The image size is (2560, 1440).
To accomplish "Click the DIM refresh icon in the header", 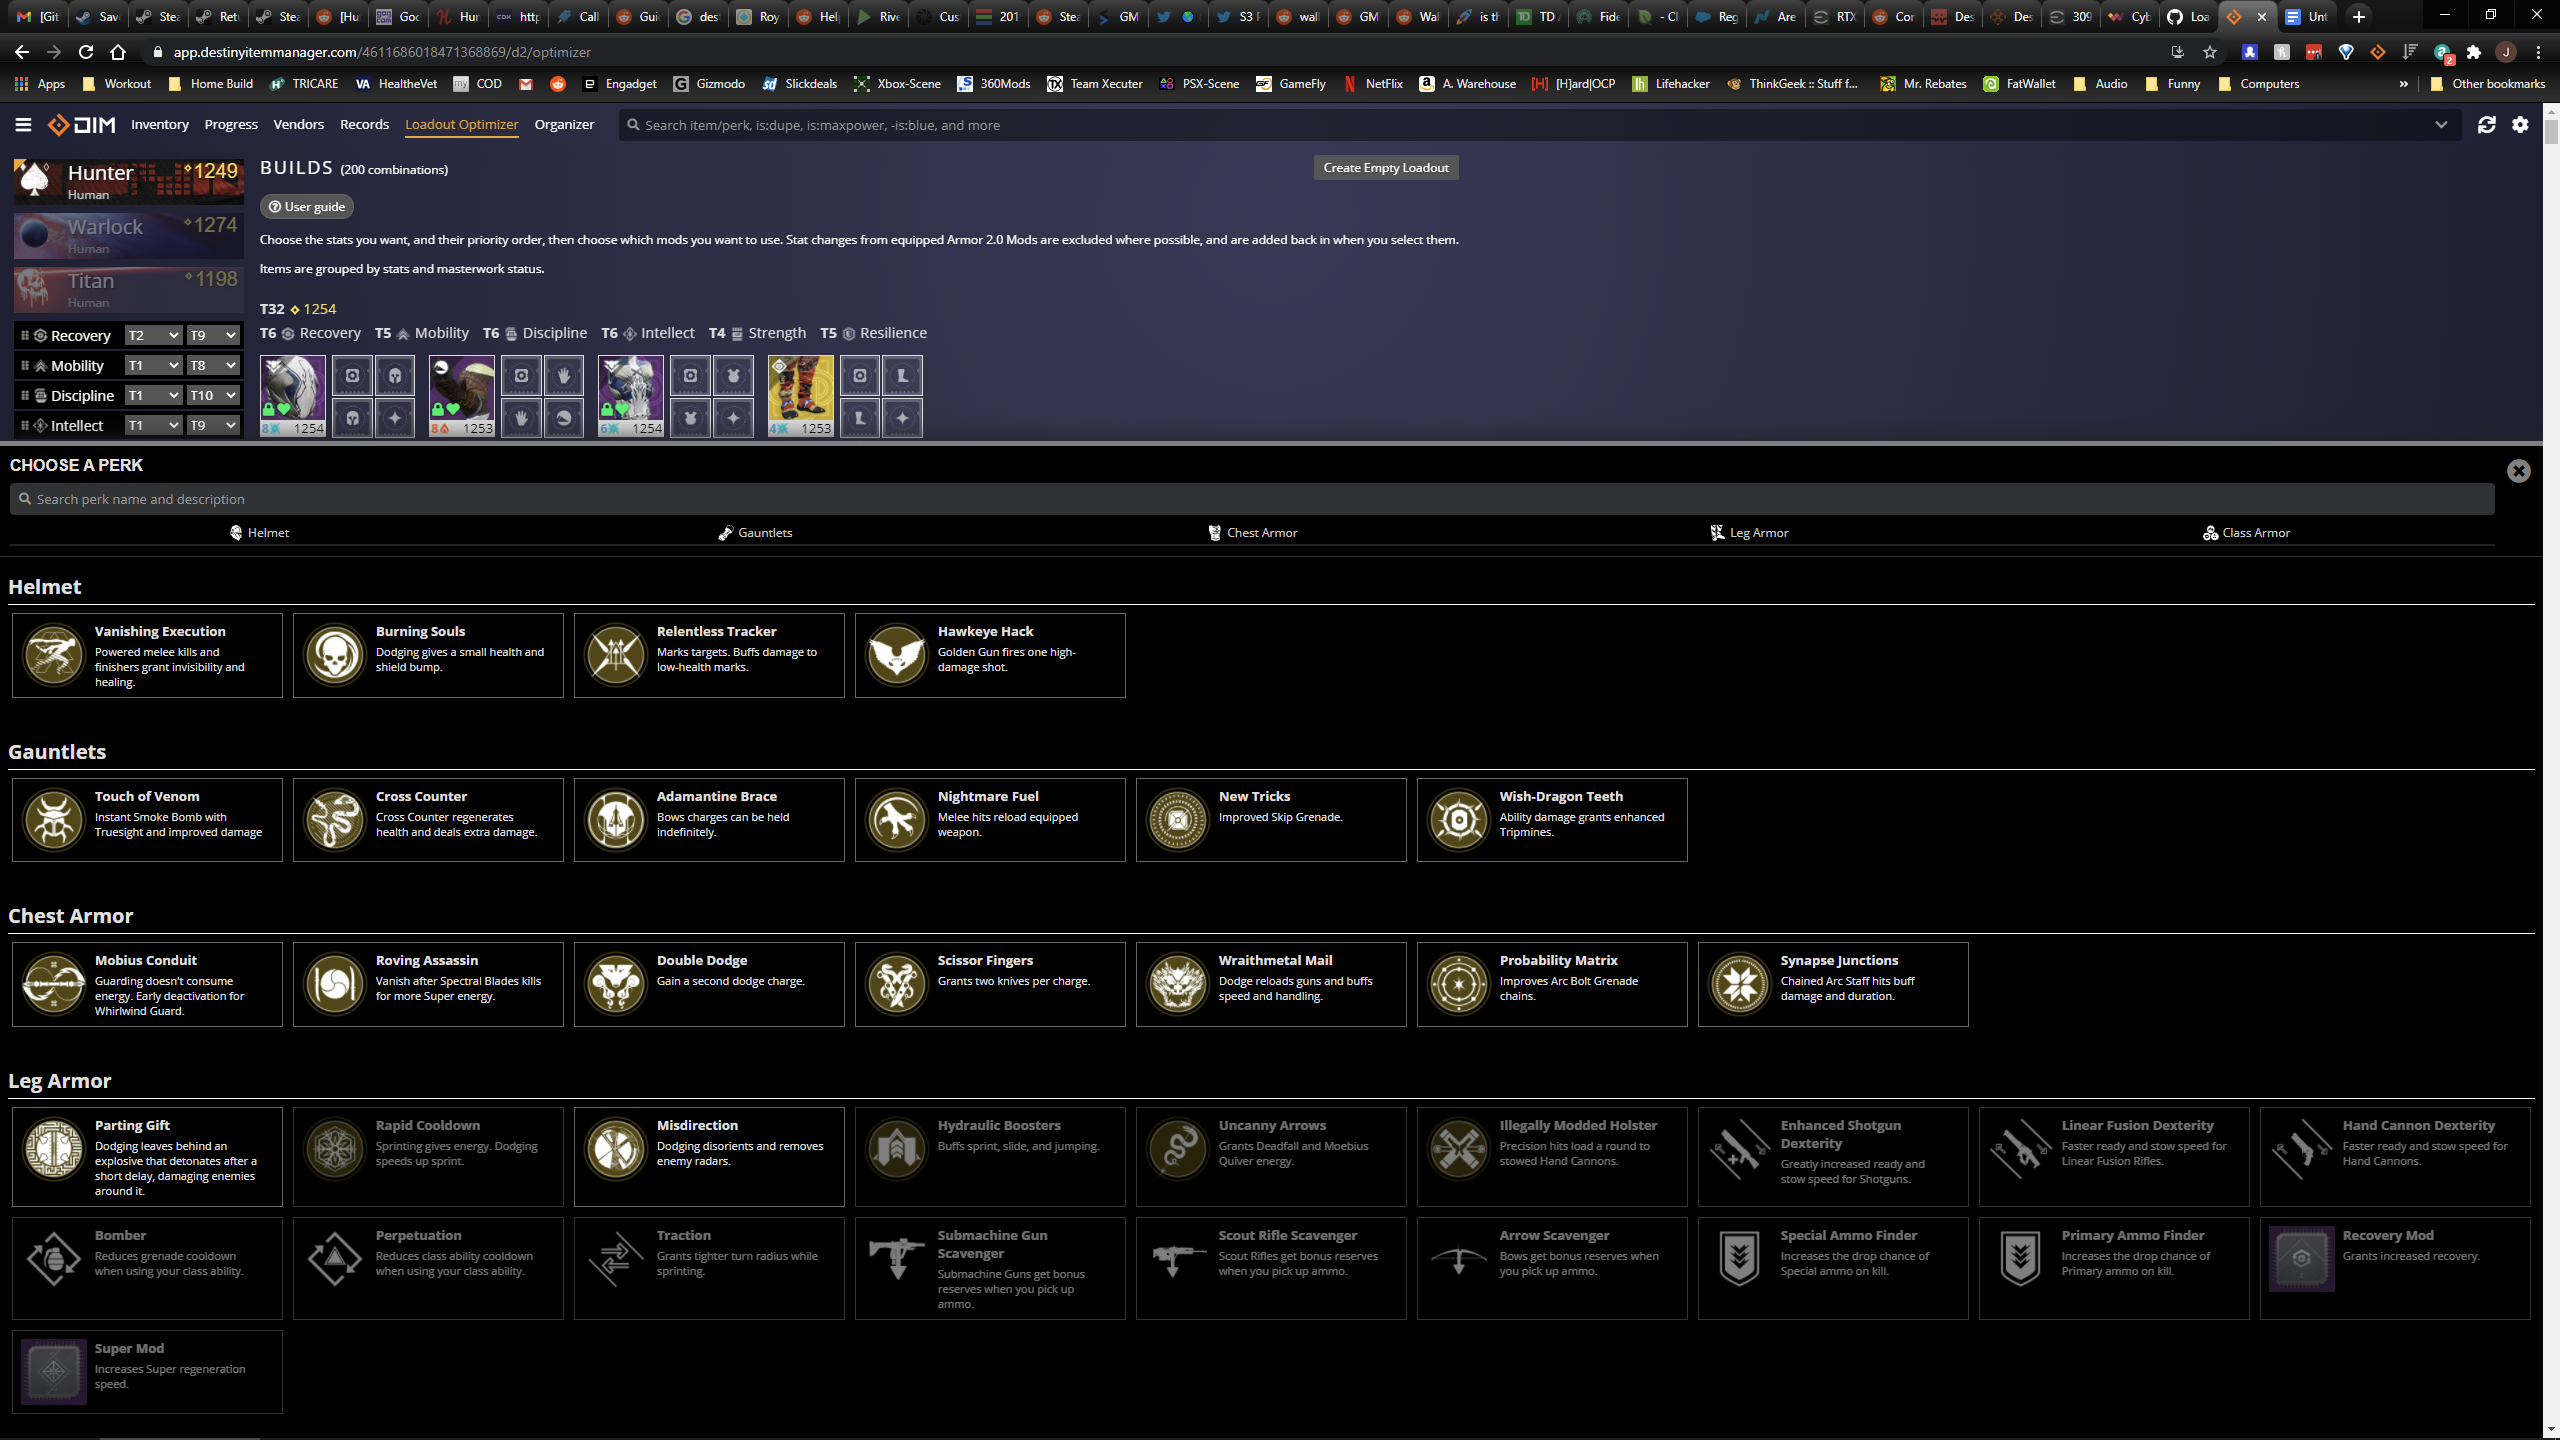I will [2487, 125].
